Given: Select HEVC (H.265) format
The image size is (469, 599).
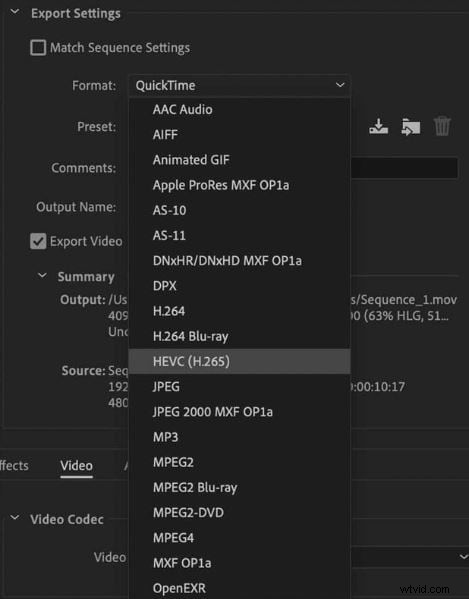Looking at the screenshot, I should [x=239, y=361].
